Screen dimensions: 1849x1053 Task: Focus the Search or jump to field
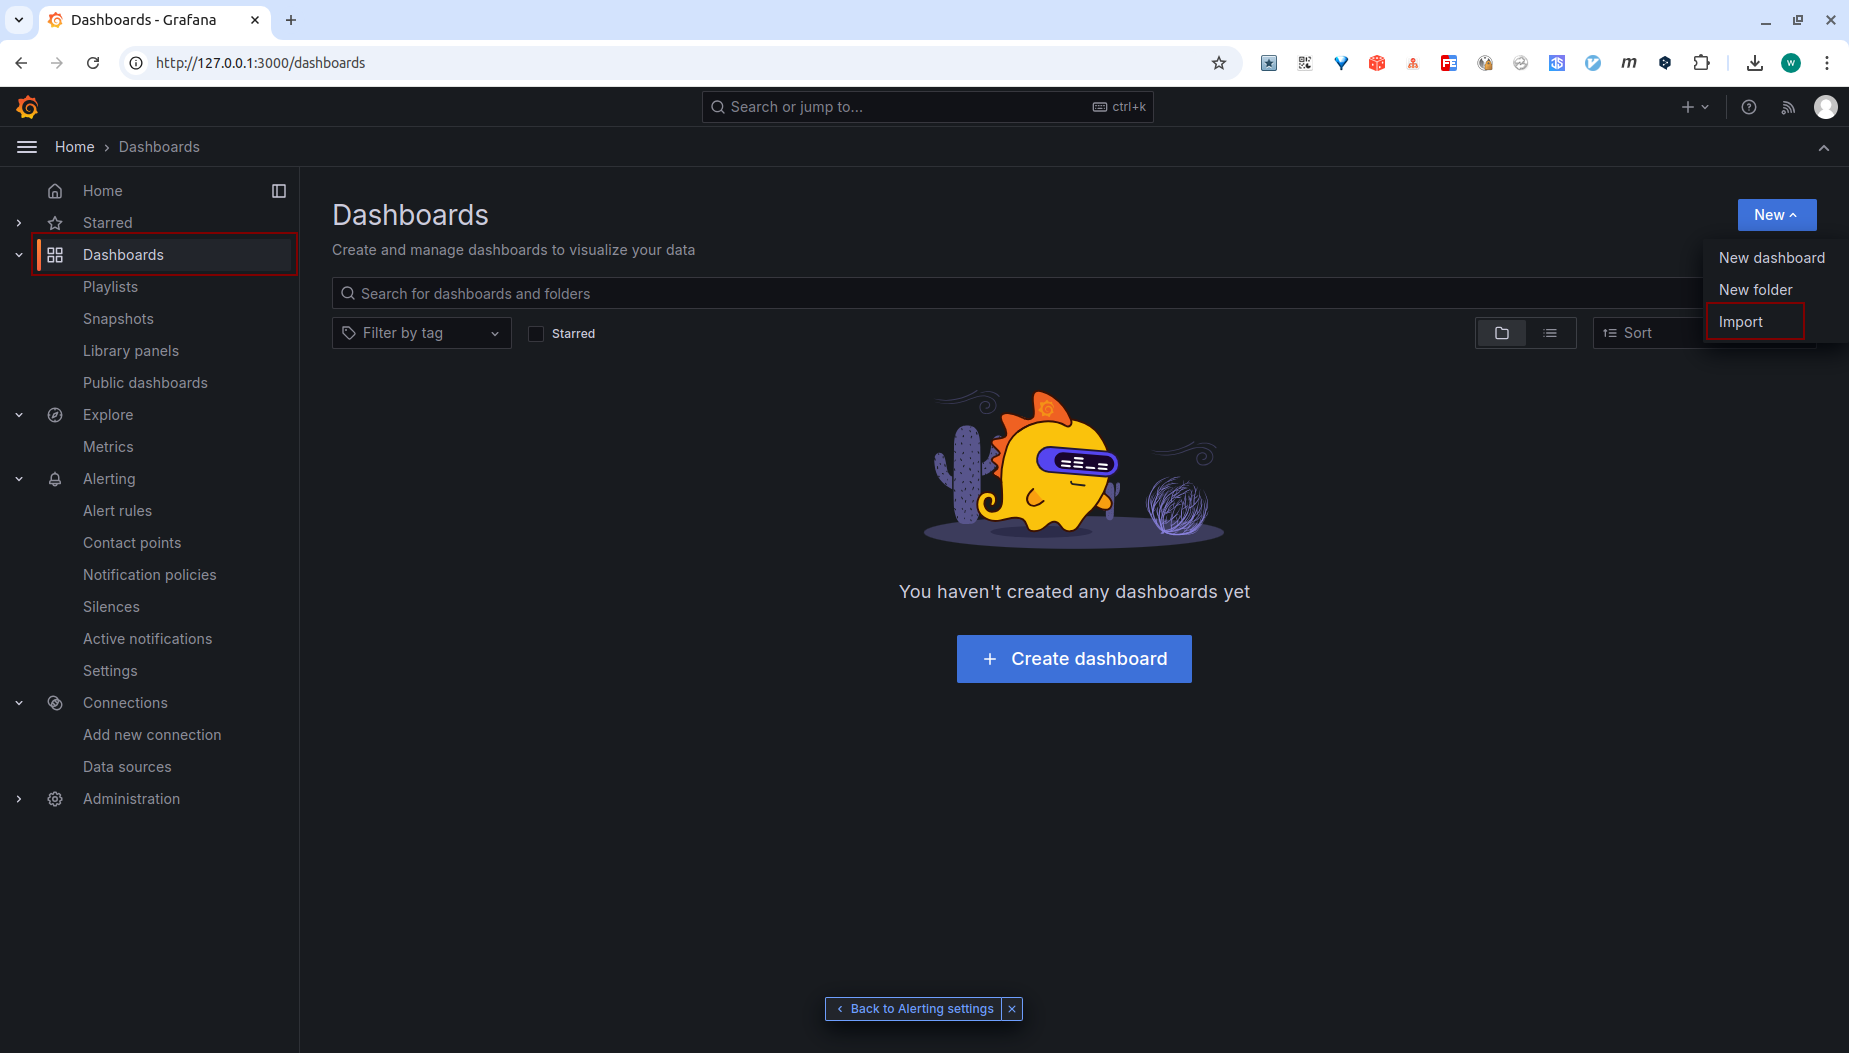coord(928,107)
